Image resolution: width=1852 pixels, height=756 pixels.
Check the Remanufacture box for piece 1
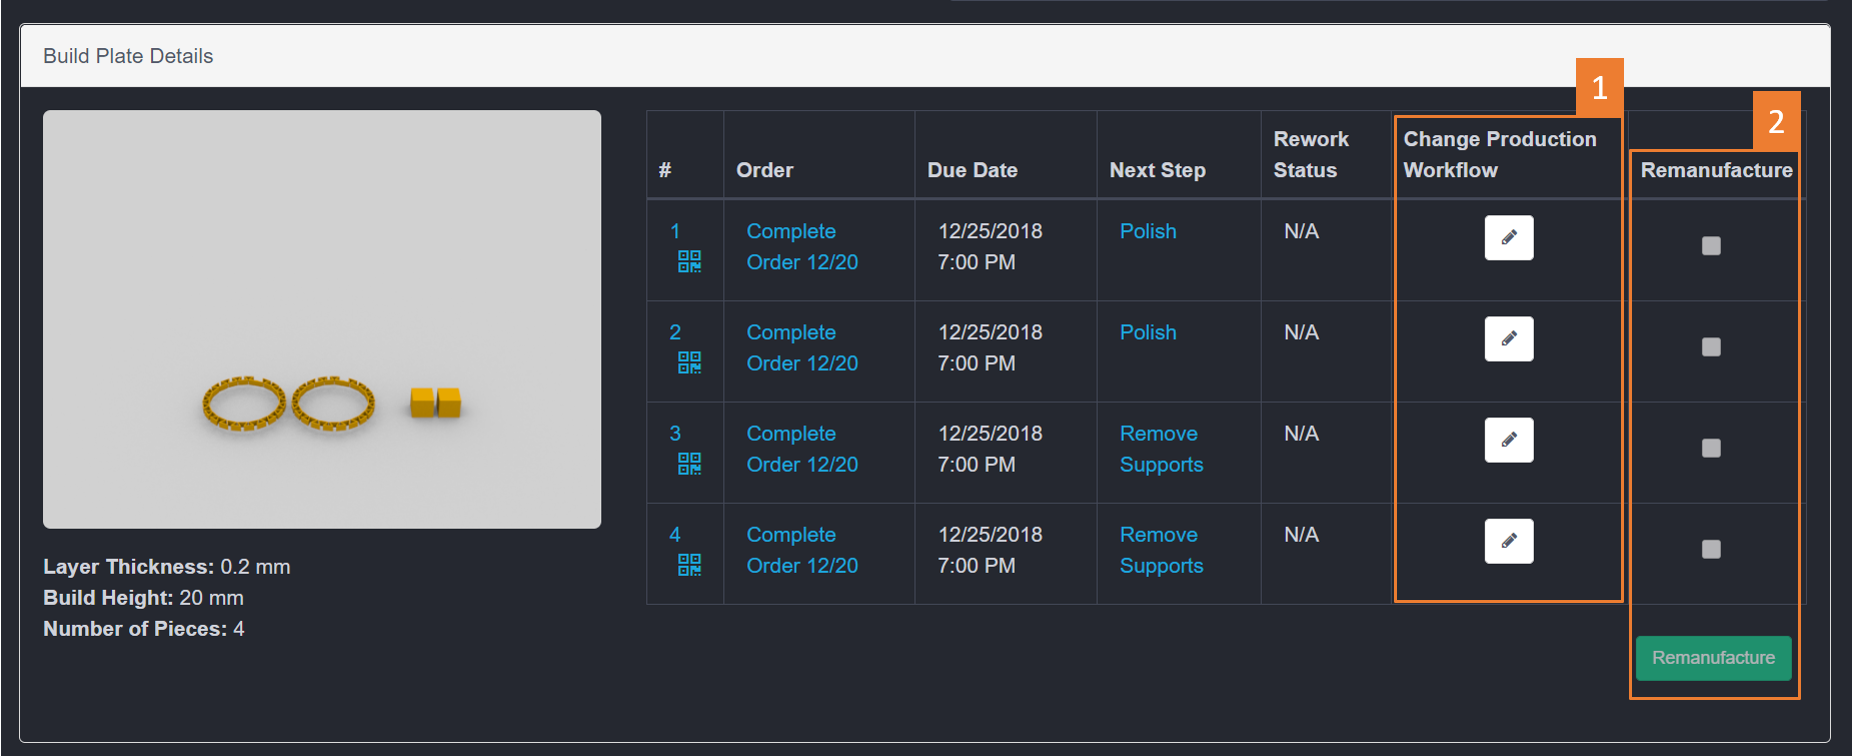1711,246
